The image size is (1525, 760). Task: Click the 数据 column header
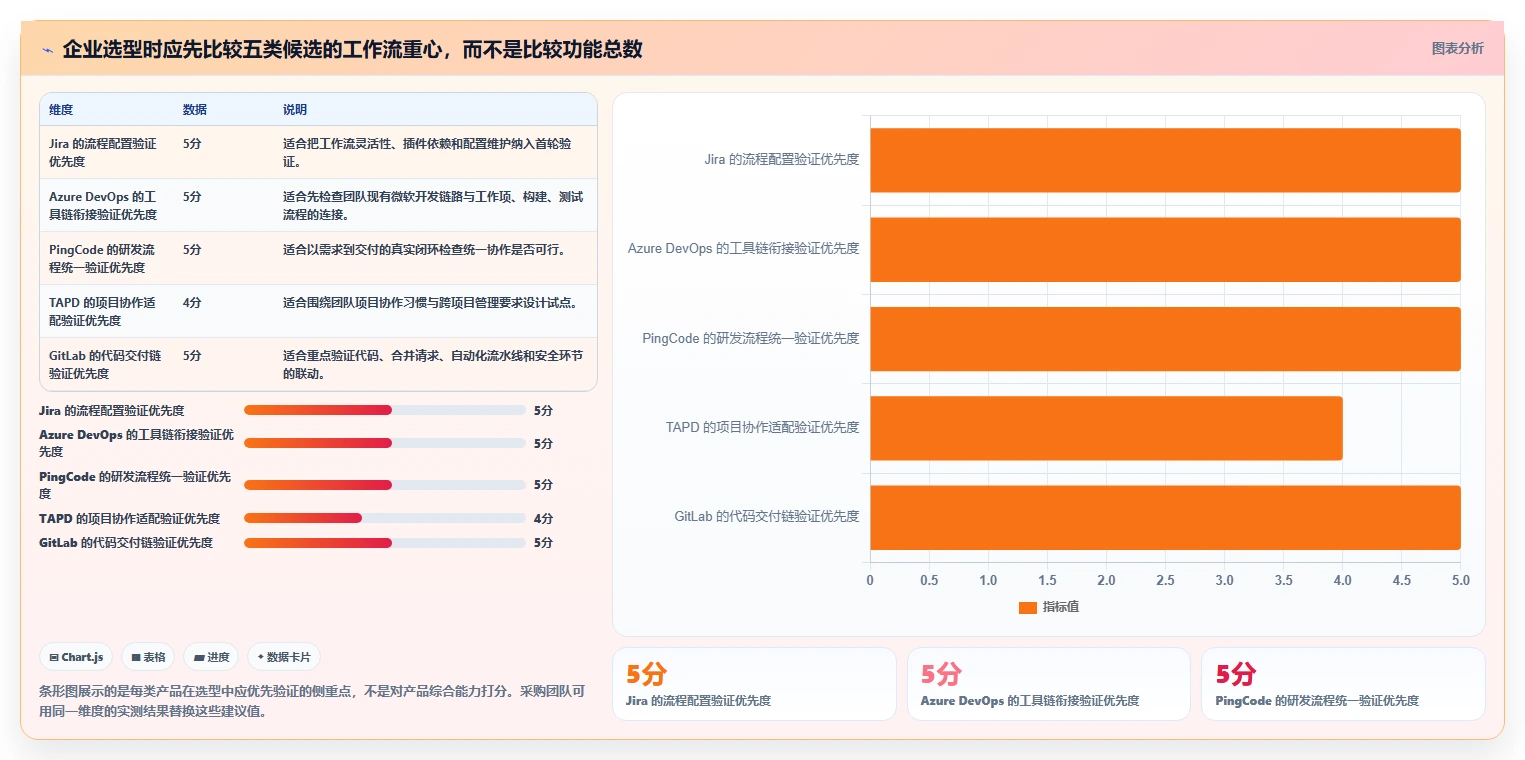[195, 110]
